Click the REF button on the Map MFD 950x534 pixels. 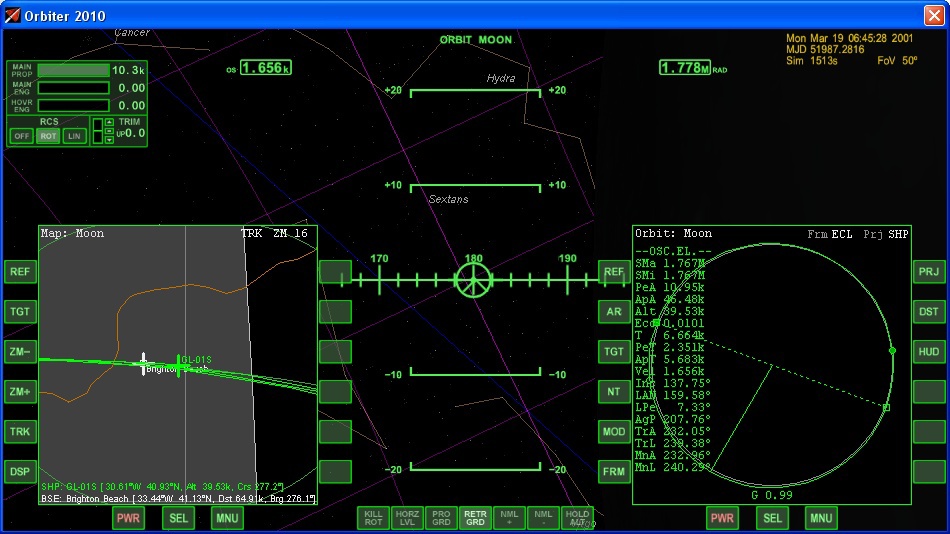(19, 272)
